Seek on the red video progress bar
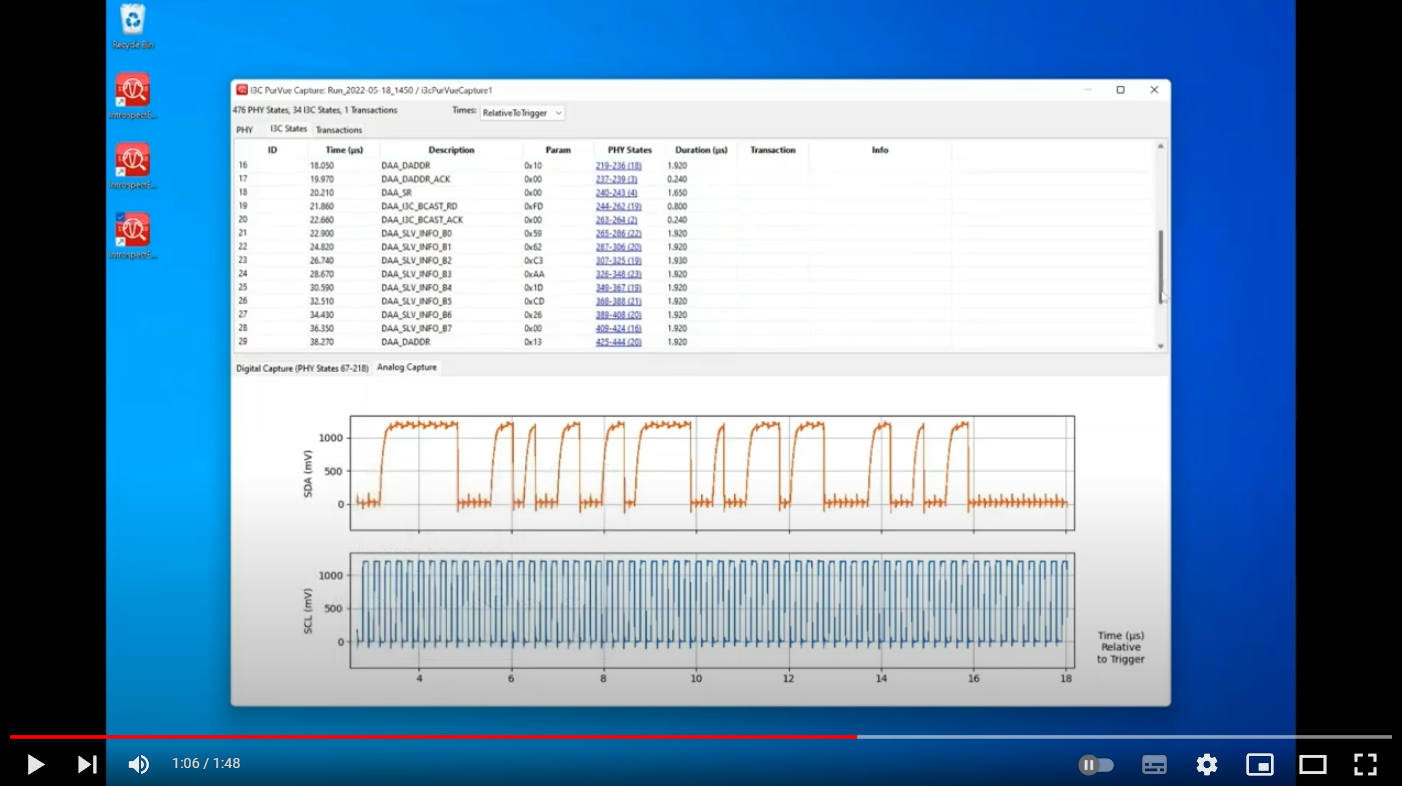The image size is (1402, 786). tap(433, 737)
